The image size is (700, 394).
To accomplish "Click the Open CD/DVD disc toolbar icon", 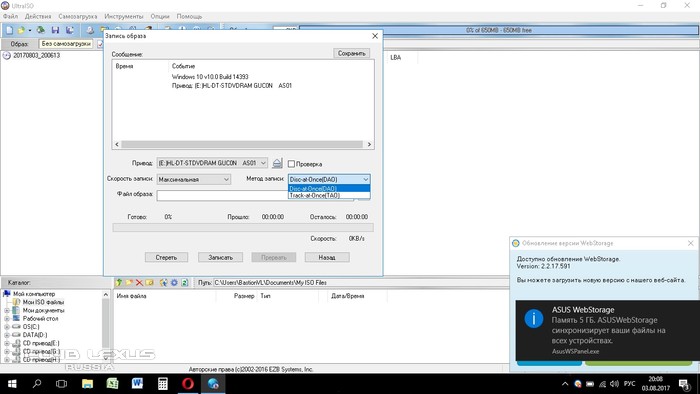I will (41, 30).
